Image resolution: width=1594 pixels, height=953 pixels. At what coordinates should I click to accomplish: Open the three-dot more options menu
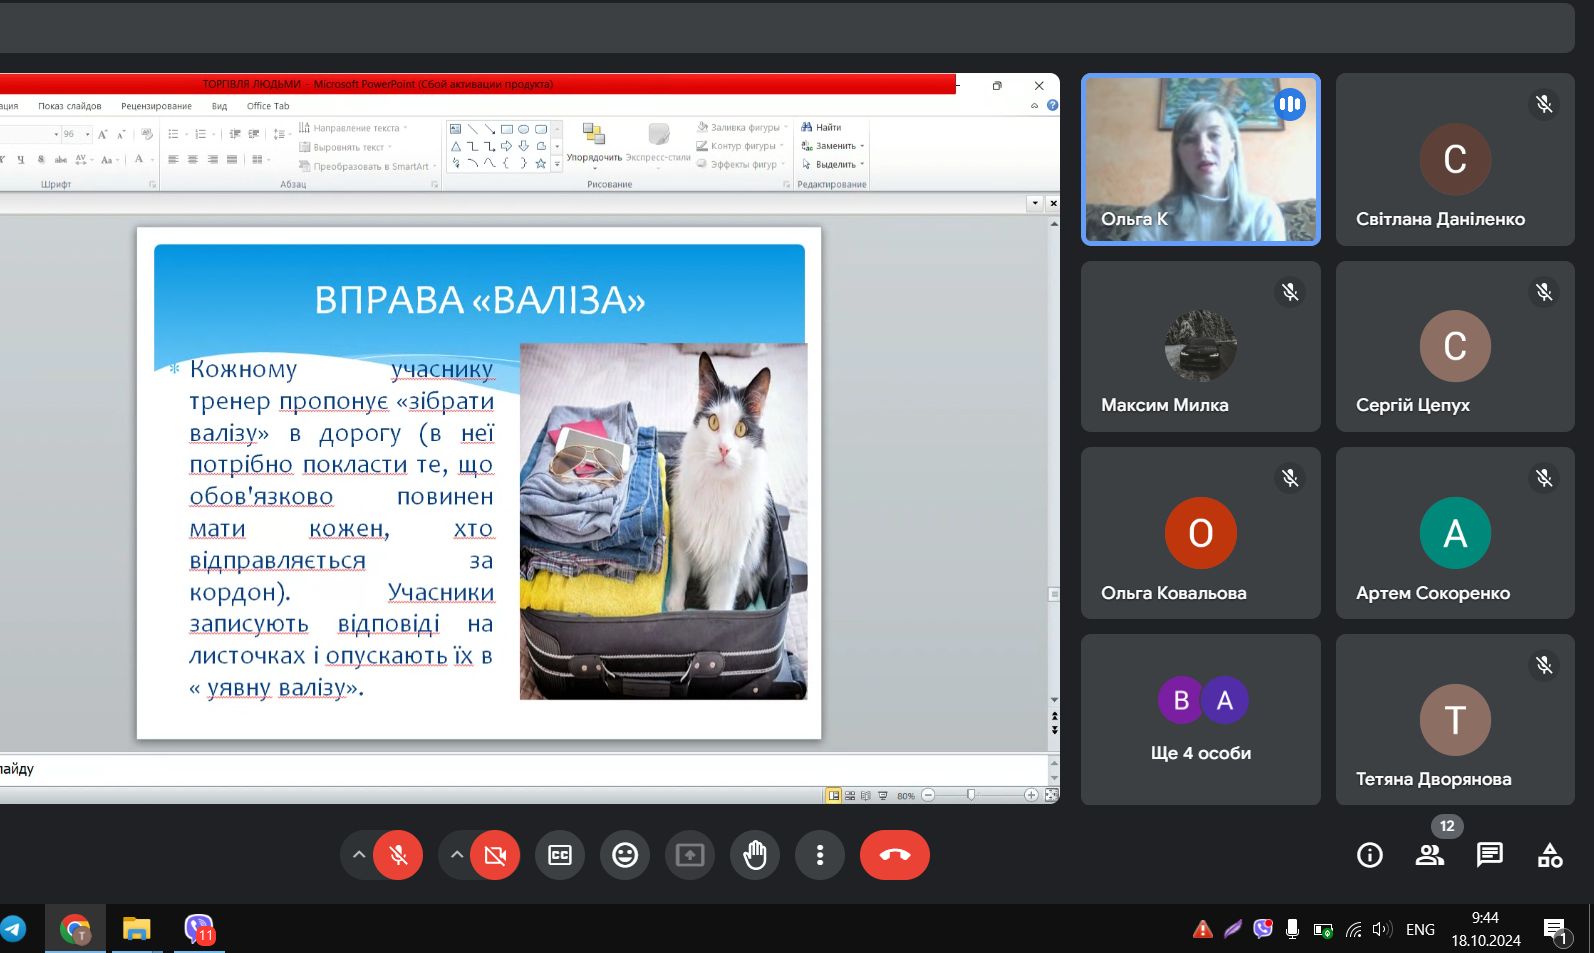[x=820, y=855]
